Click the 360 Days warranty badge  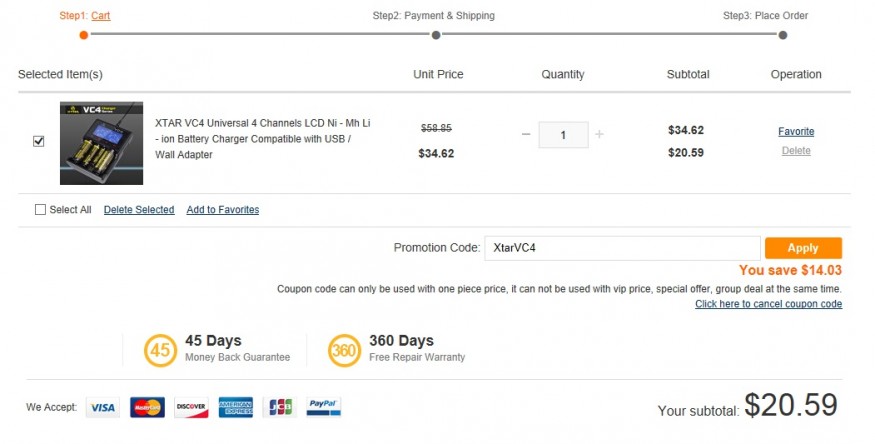click(344, 350)
